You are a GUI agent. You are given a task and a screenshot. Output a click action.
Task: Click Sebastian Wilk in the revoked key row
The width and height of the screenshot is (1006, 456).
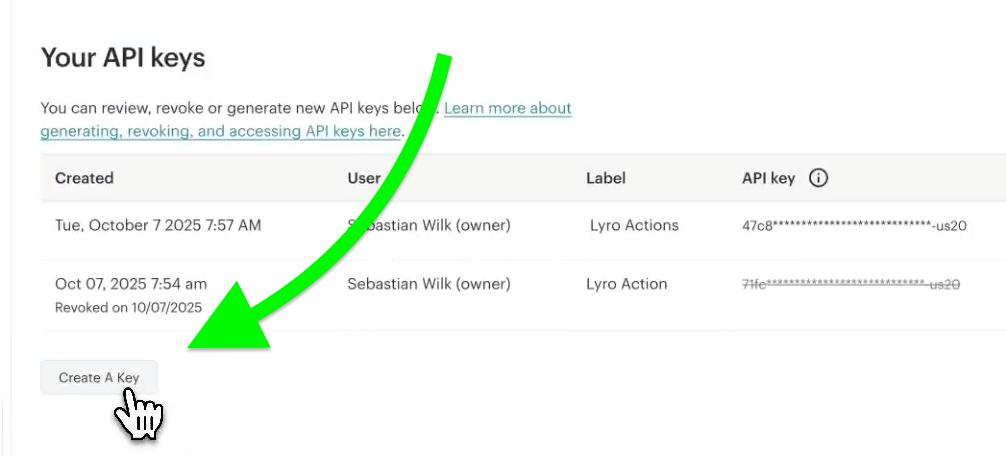click(429, 284)
